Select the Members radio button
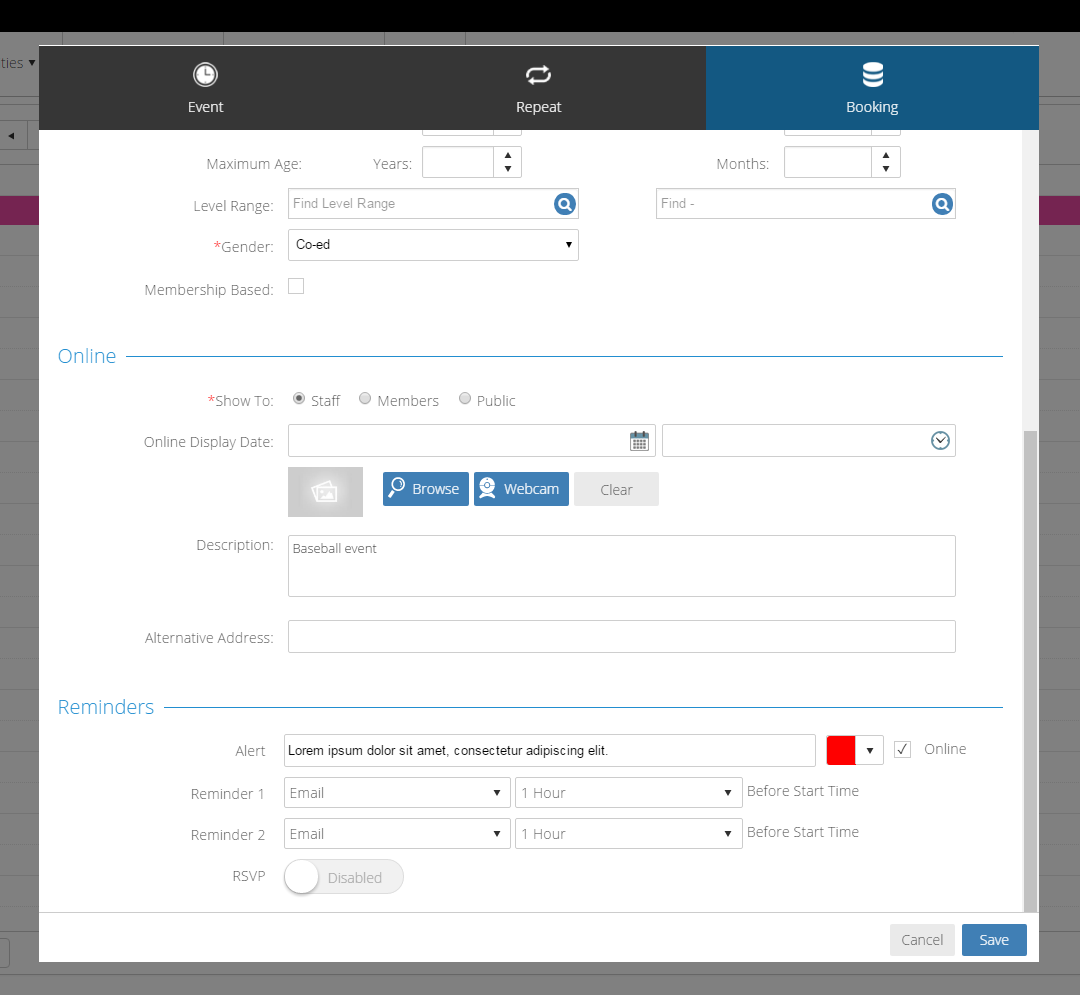The width and height of the screenshot is (1080, 995). [366, 399]
